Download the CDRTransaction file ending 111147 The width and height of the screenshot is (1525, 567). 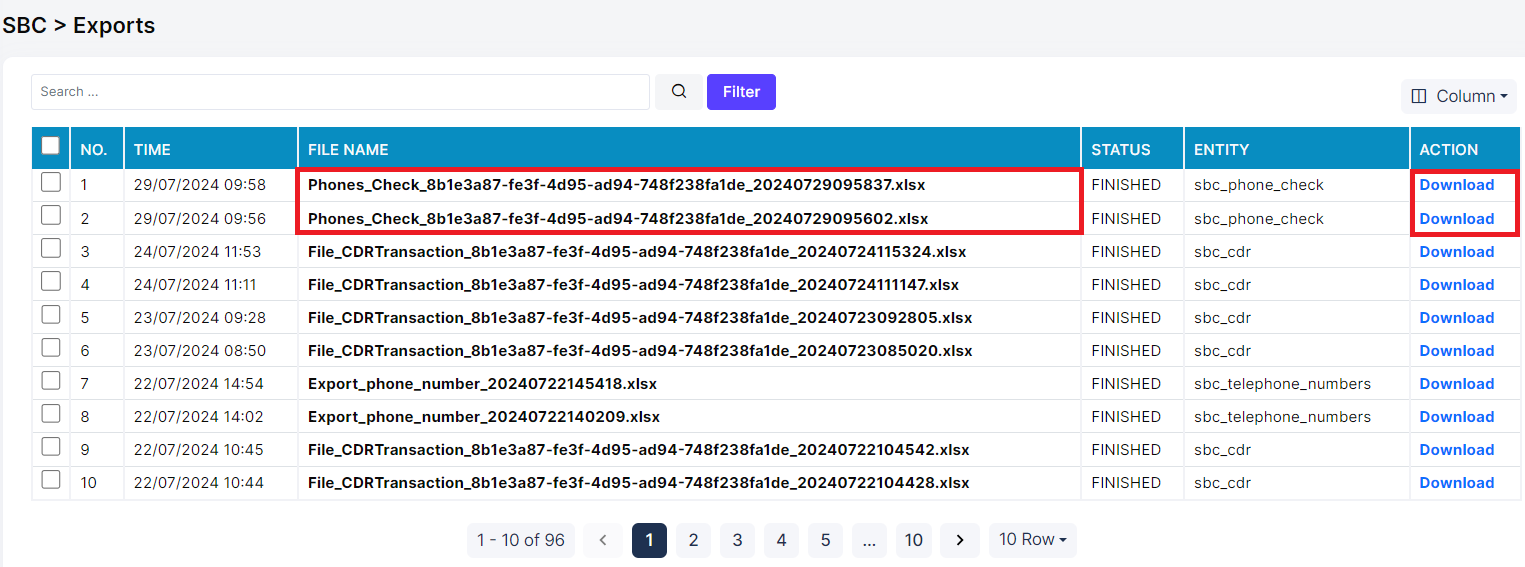click(1457, 284)
